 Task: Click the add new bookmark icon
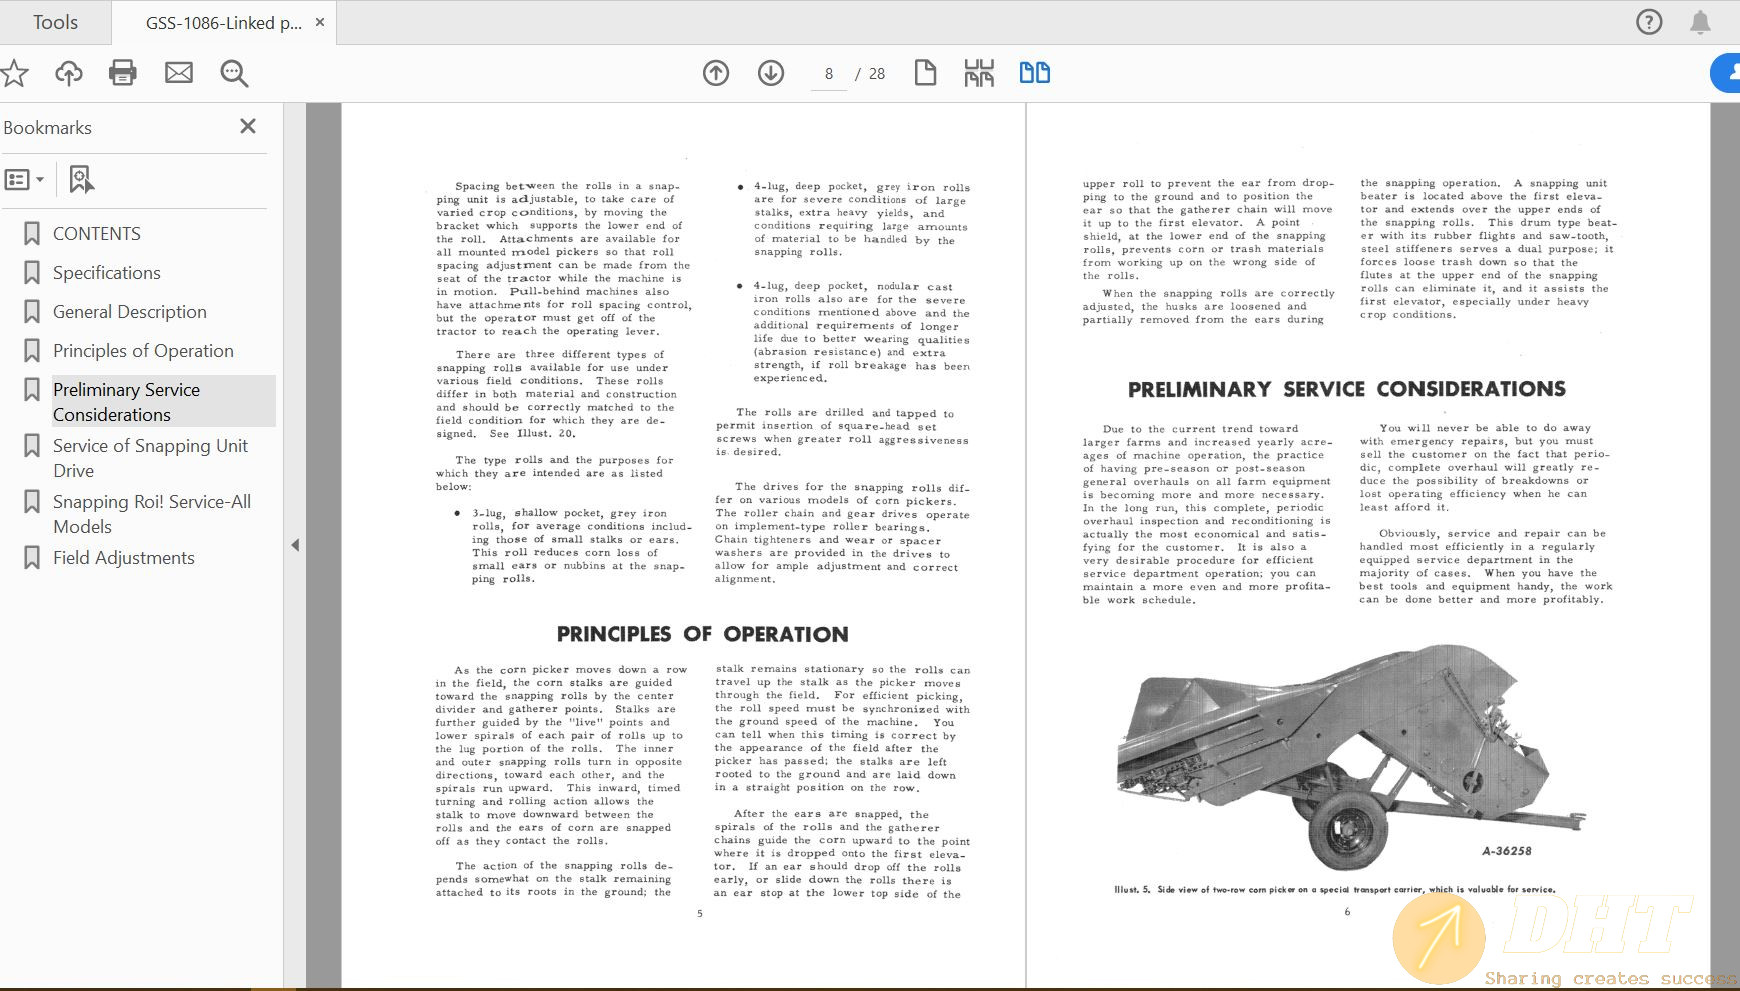pyautogui.click(x=81, y=180)
